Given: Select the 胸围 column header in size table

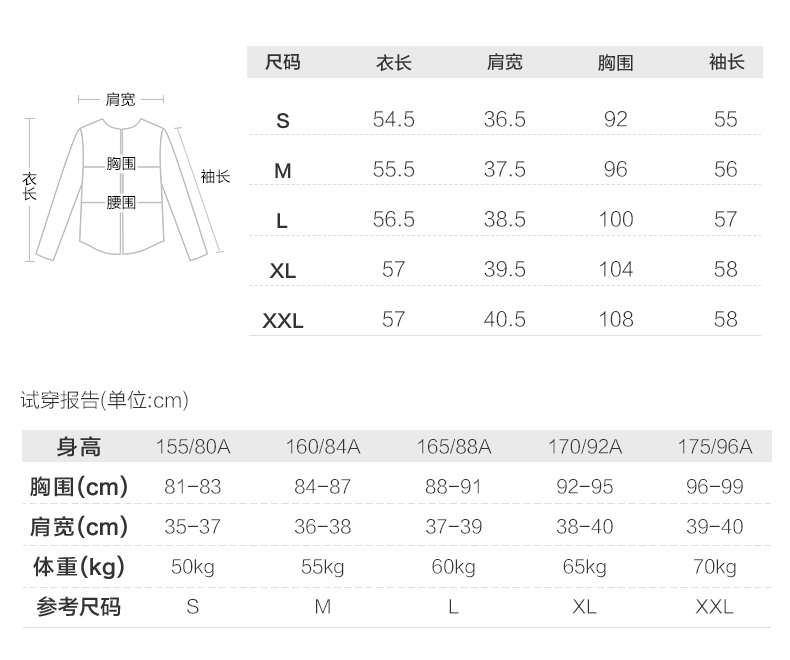Looking at the screenshot, I should (x=615, y=62).
